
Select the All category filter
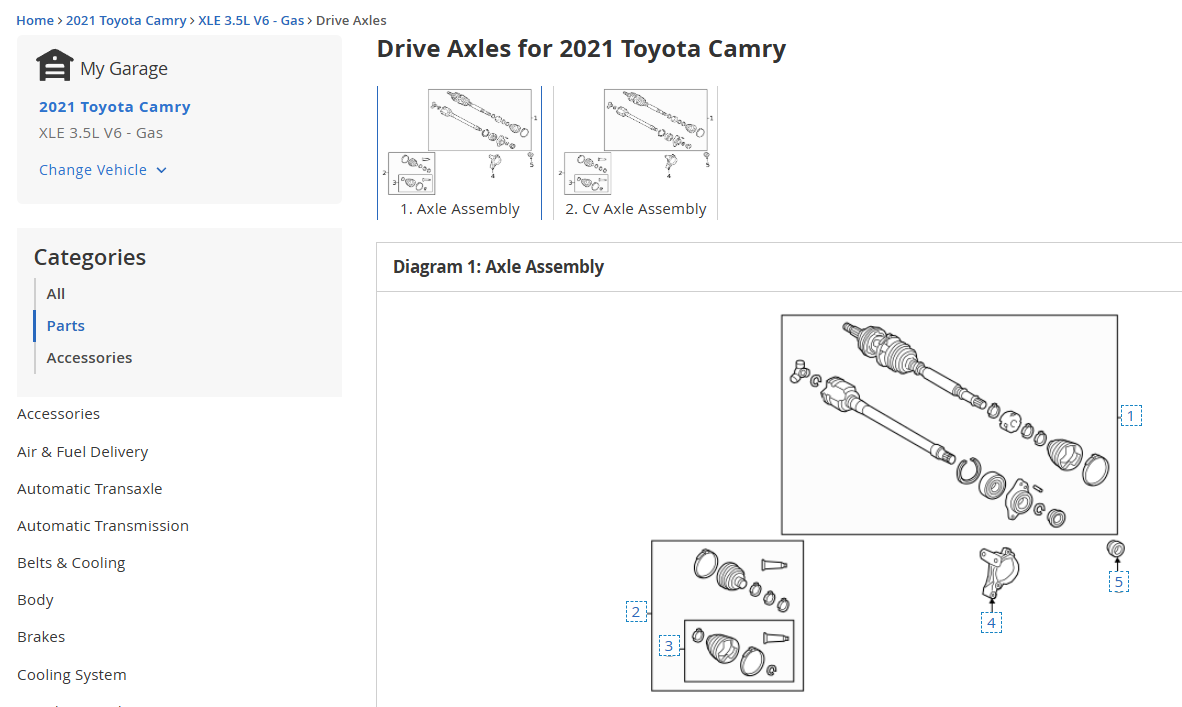click(x=56, y=294)
